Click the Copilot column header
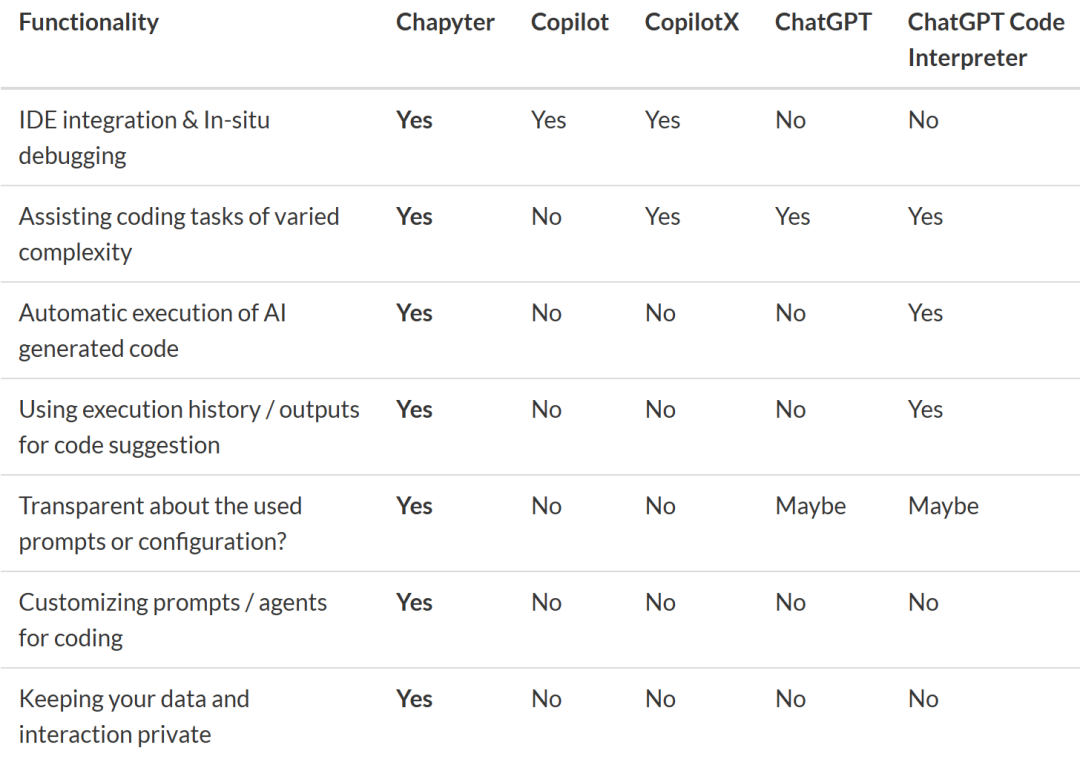The width and height of the screenshot is (1080, 771). (570, 22)
